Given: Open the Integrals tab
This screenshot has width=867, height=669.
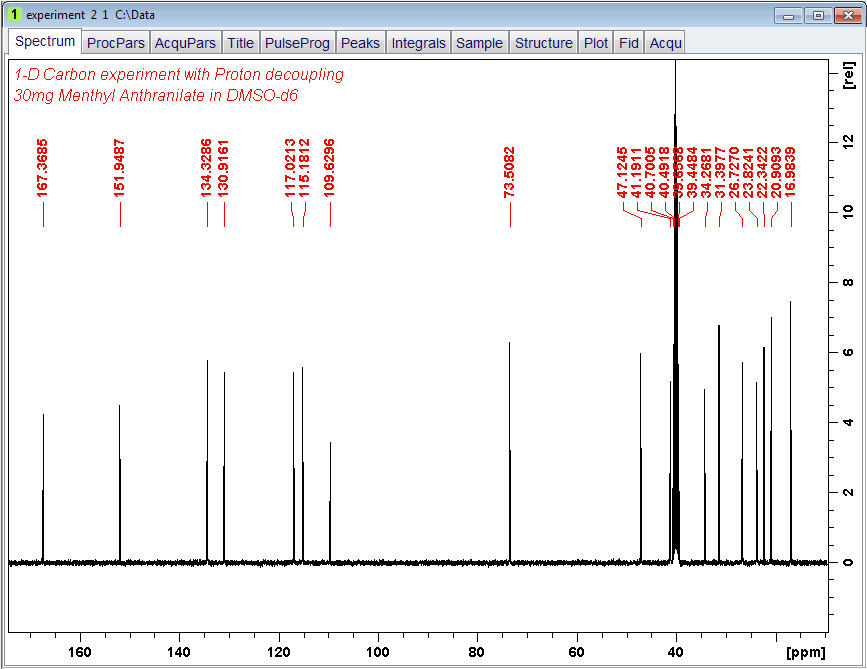Looking at the screenshot, I should tap(419, 43).
